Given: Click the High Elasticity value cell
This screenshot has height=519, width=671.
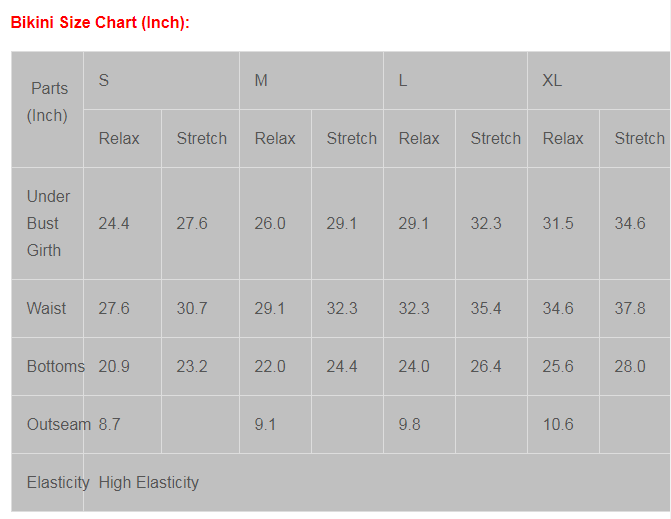Looking at the screenshot, I should (x=149, y=482).
